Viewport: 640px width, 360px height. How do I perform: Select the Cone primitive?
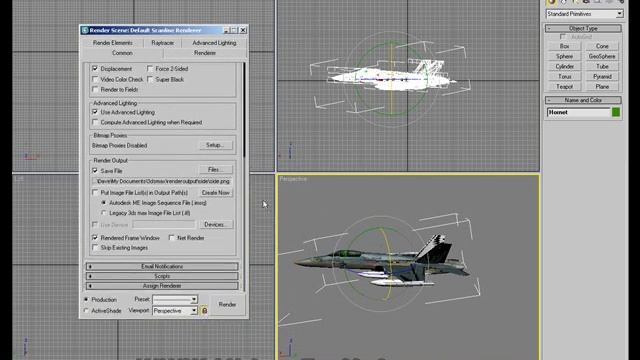click(x=602, y=46)
